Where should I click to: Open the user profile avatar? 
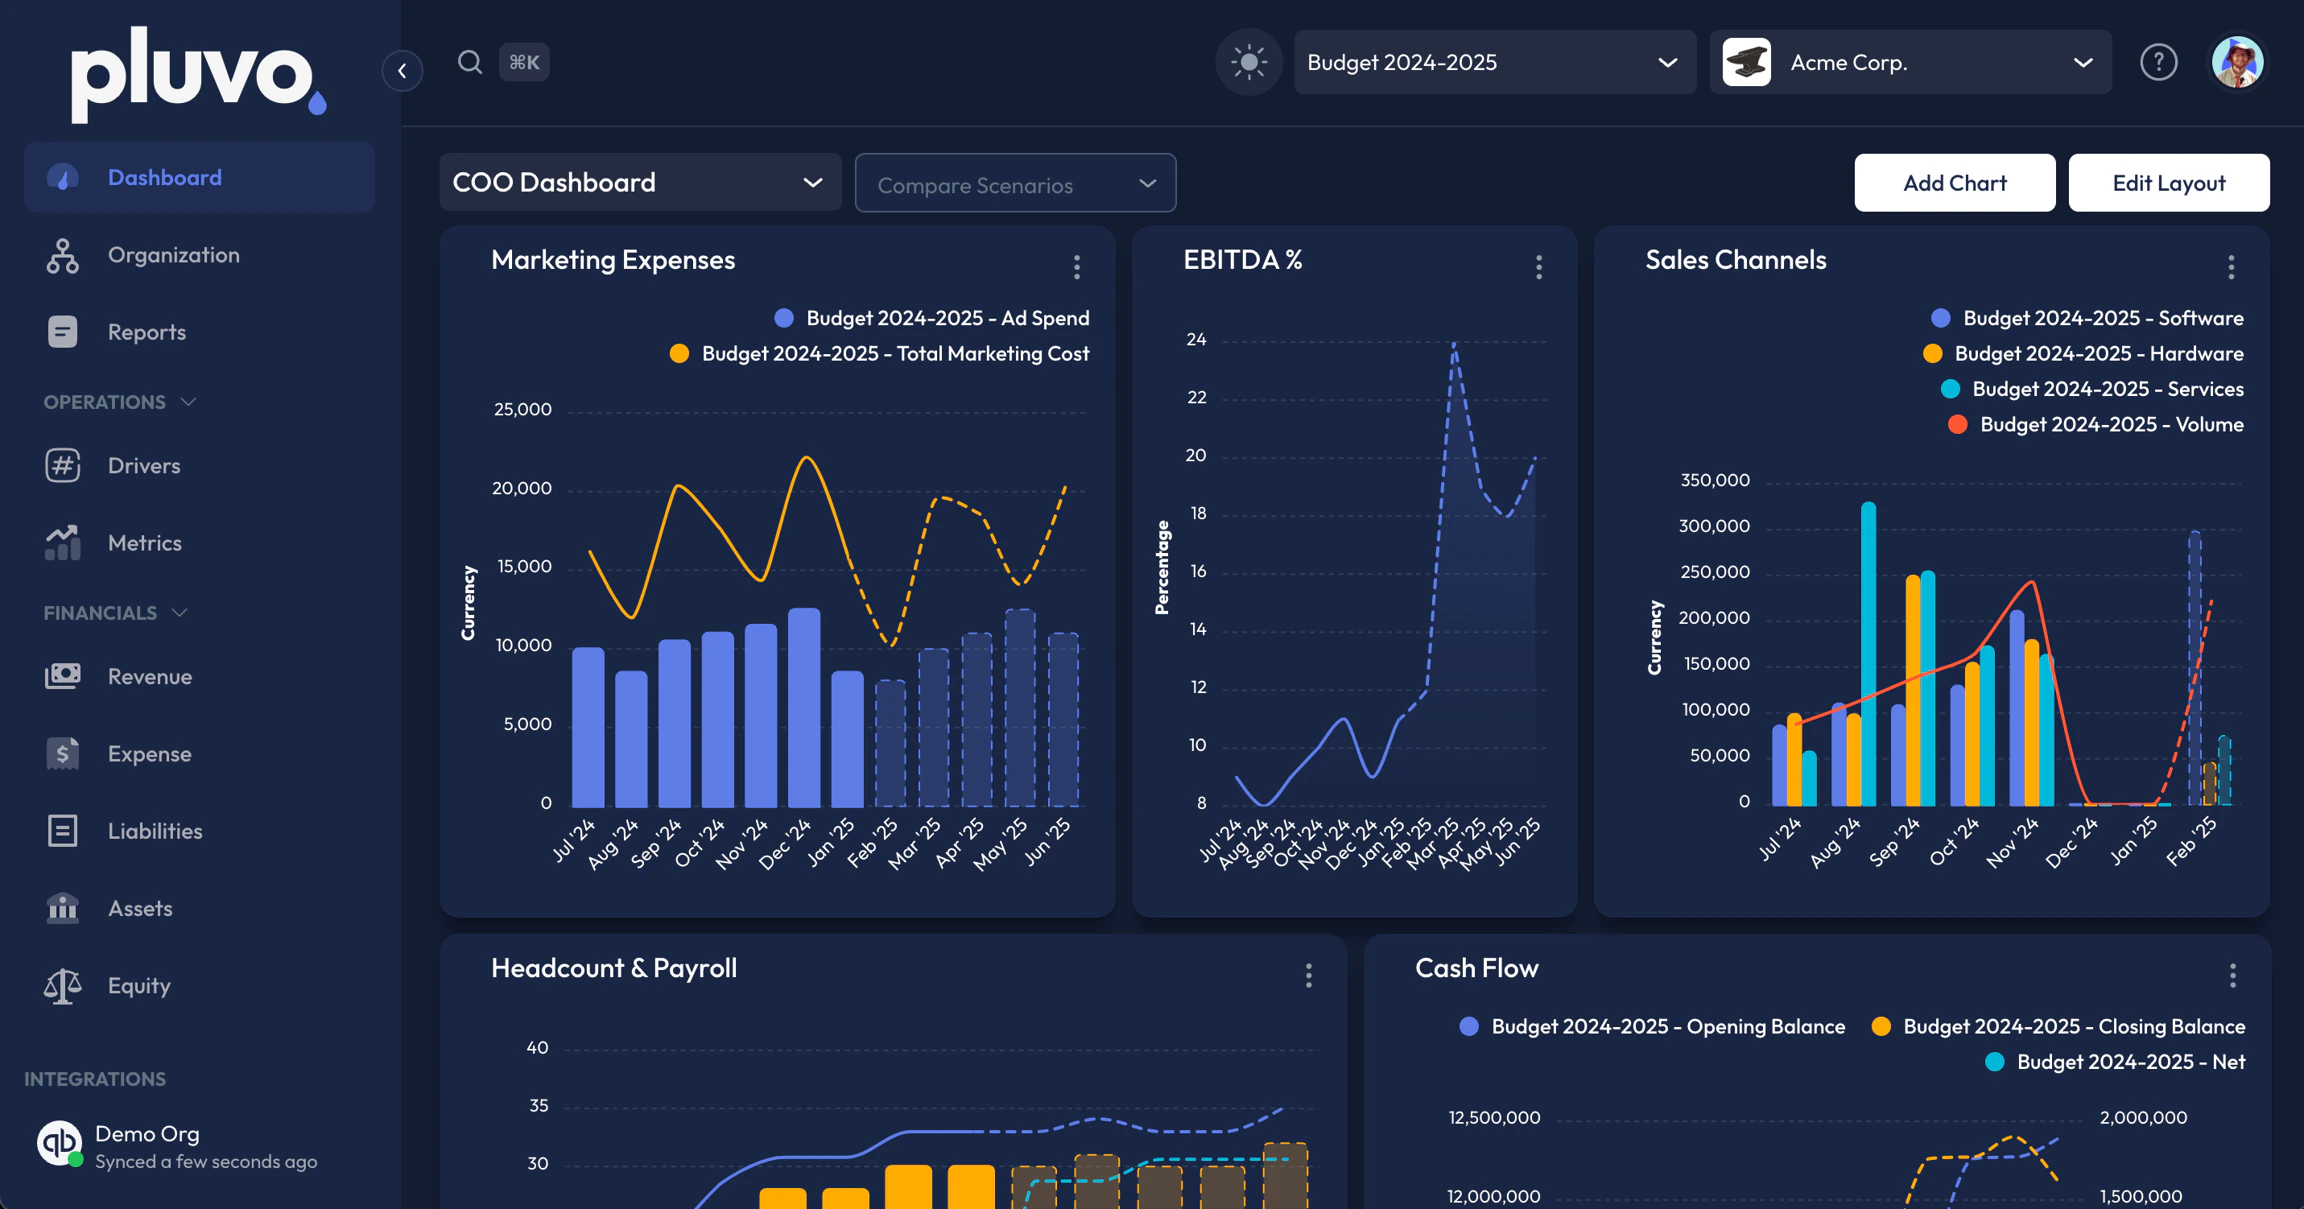(x=2237, y=62)
